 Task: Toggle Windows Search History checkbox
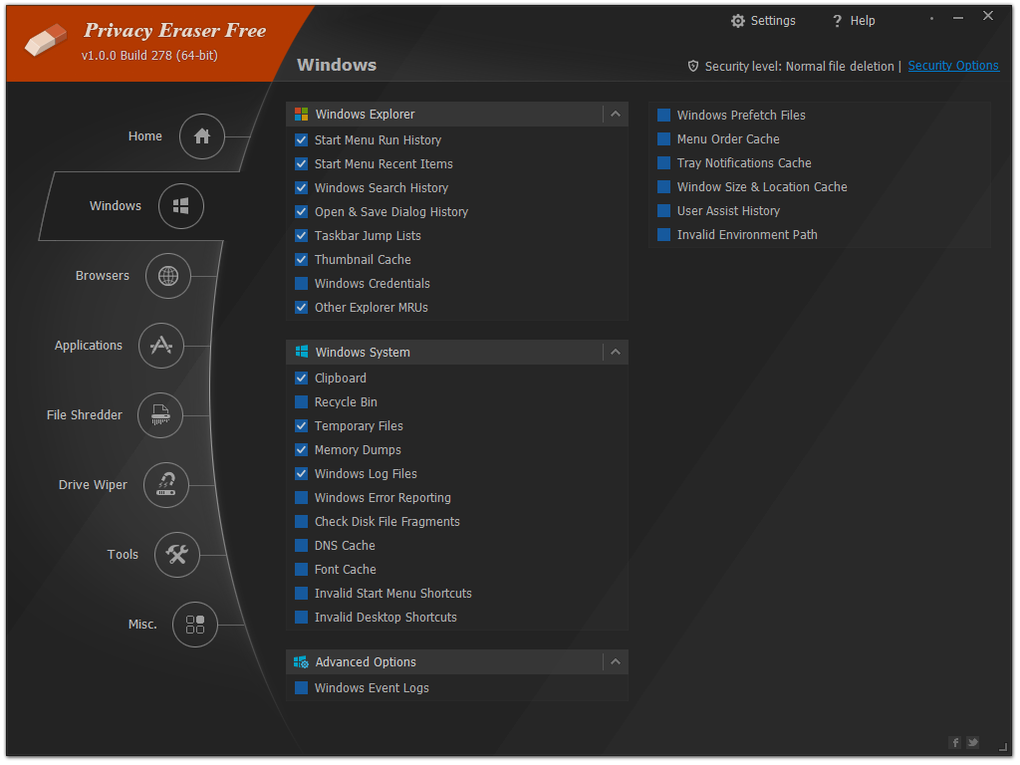tap(301, 188)
